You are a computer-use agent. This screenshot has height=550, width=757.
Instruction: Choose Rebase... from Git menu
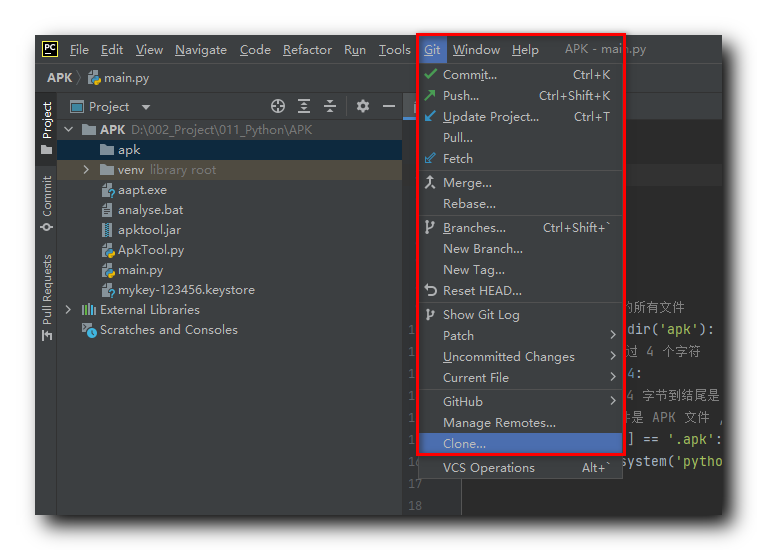point(520,204)
